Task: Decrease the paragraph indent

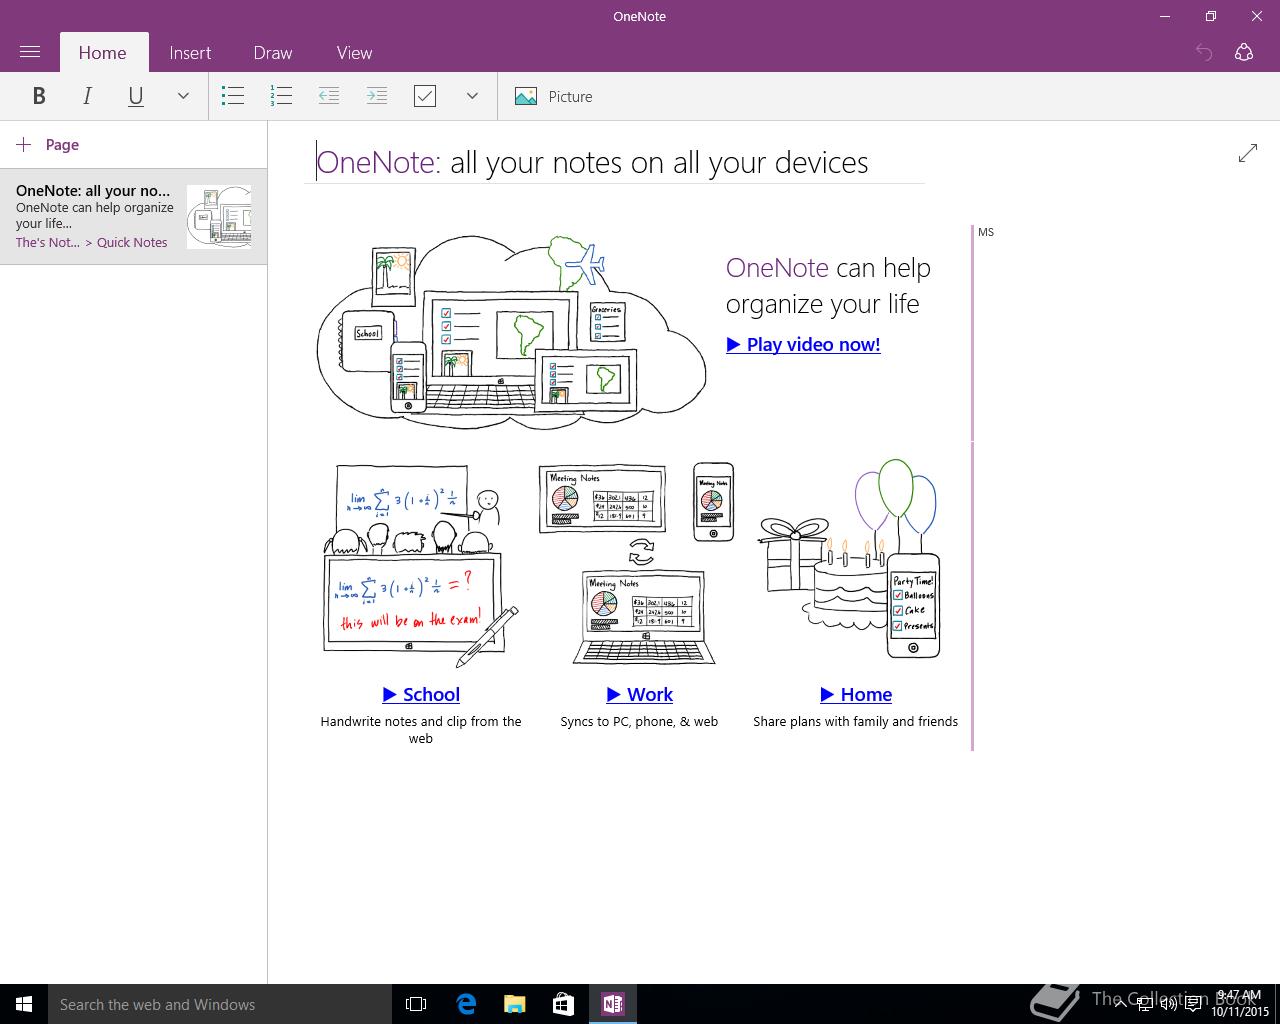Action: (x=328, y=96)
